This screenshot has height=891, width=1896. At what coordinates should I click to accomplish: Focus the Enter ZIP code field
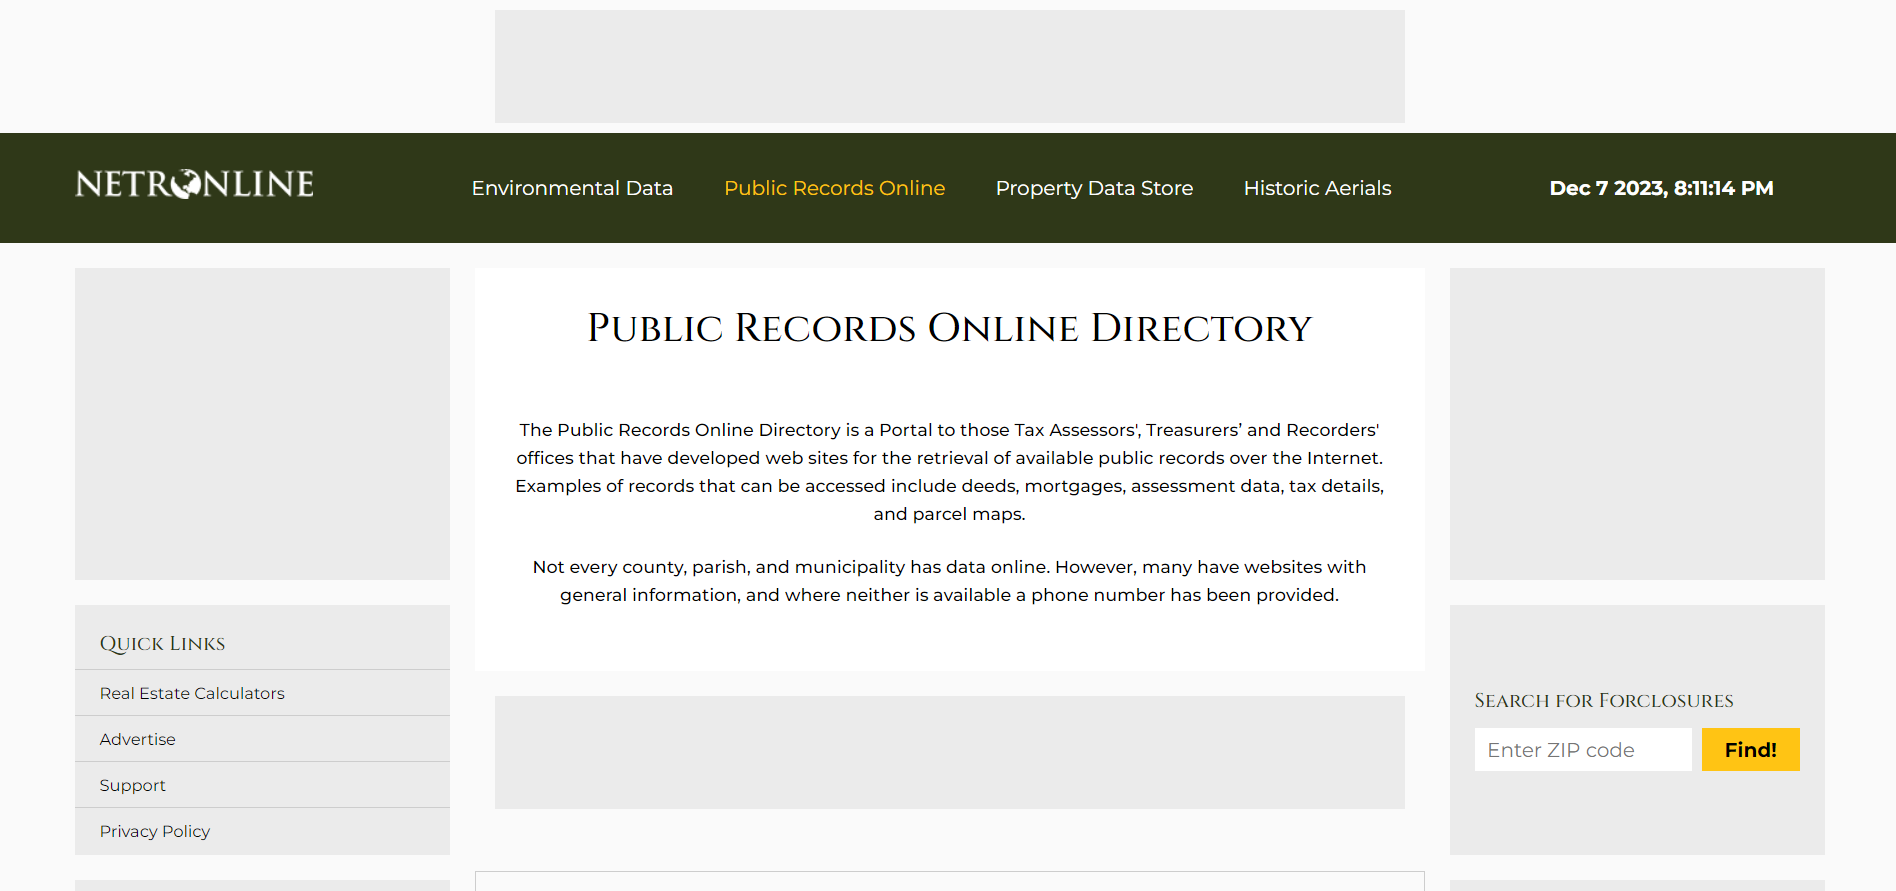tap(1582, 750)
